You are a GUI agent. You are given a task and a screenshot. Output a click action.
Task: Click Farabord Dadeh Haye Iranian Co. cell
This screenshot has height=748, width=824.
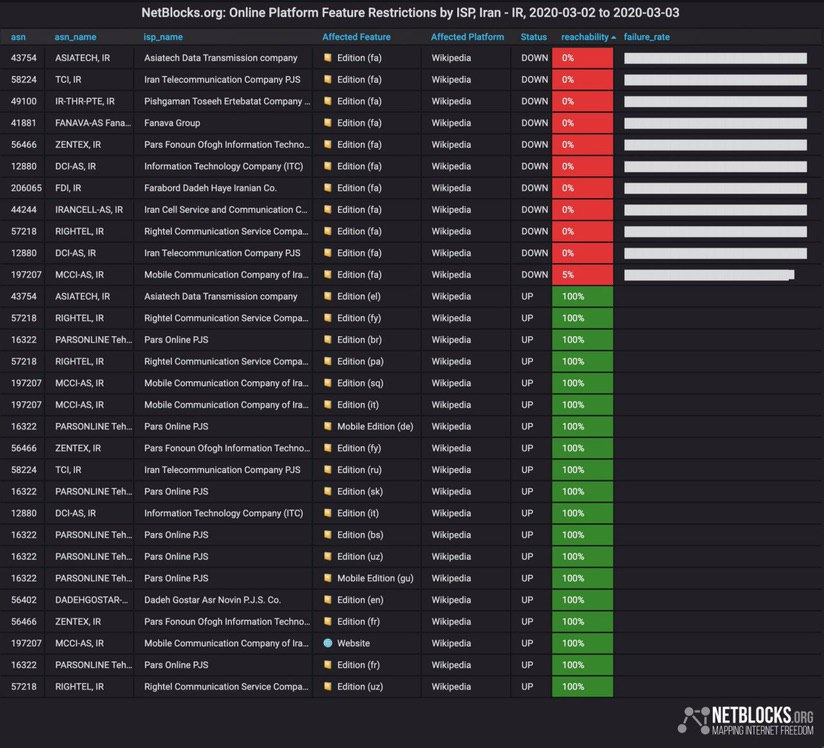pyautogui.click(x=210, y=188)
